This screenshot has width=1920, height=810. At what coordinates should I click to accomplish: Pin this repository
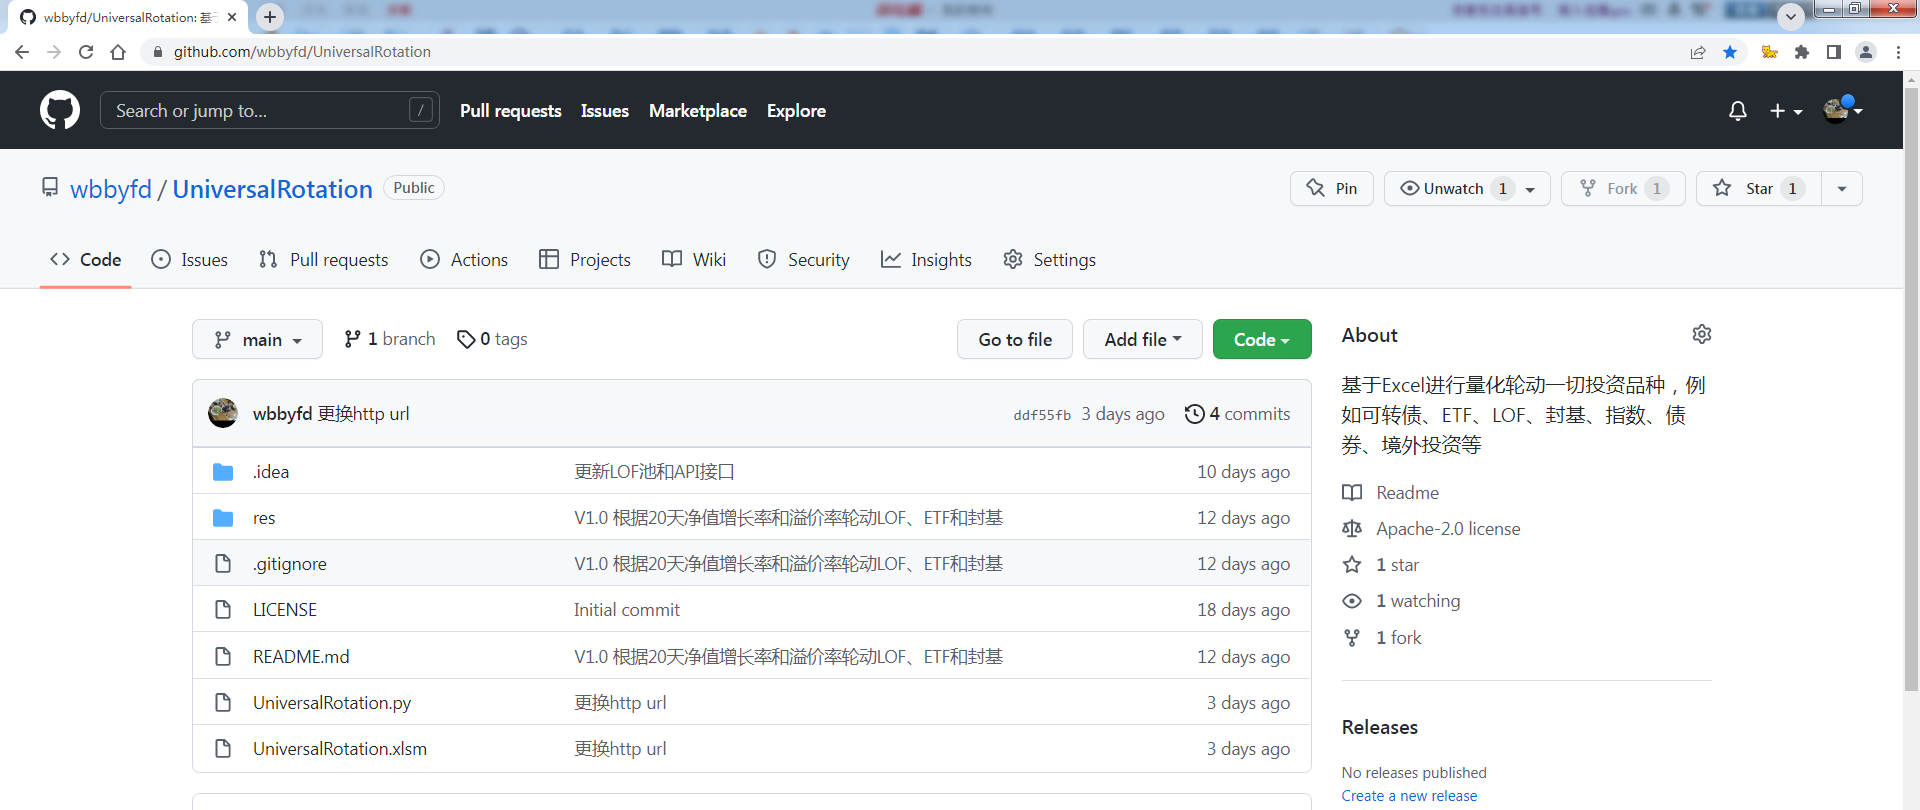[1332, 188]
